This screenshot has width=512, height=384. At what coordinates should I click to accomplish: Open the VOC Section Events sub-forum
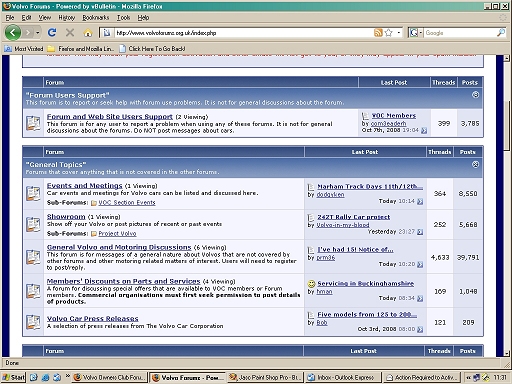pos(127,203)
